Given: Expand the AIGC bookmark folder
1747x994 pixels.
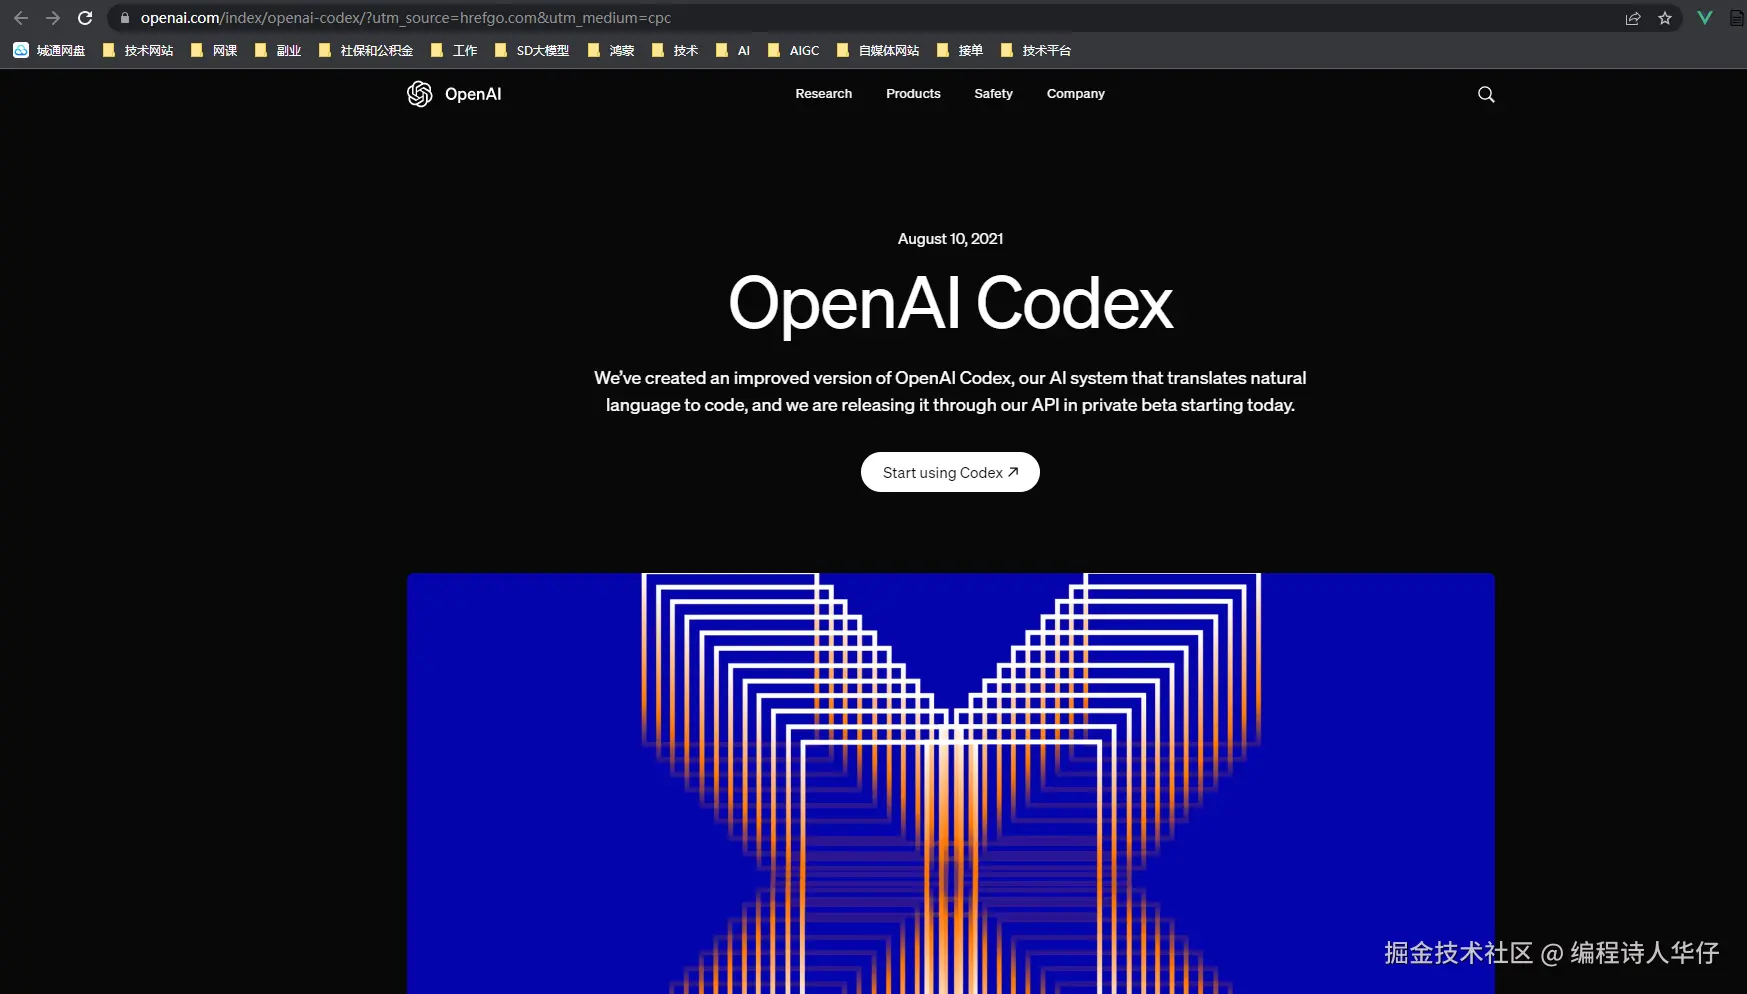Looking at the screenshot, I should click(794, 50).
